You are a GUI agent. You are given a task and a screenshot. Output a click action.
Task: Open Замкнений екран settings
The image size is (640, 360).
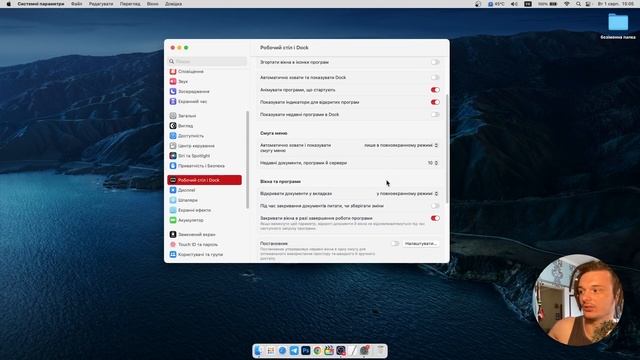[192, 234]
